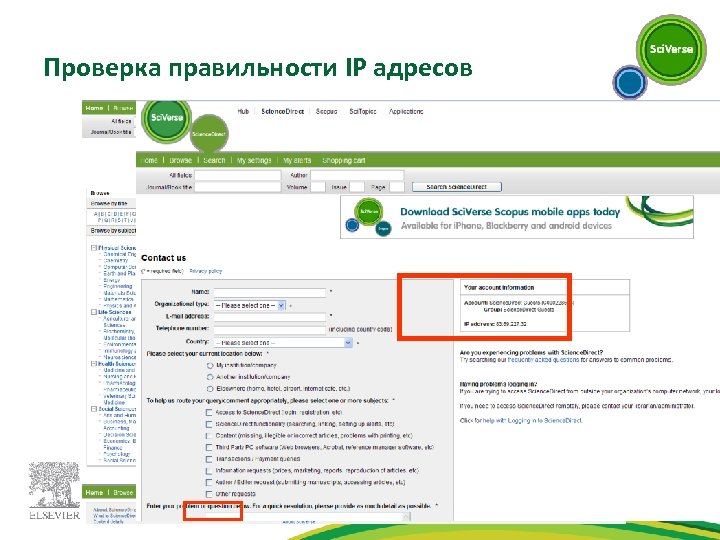Open SciTopics in the top navigation
This screenshot has width=720, height=540.
click(x=363, y=112)
